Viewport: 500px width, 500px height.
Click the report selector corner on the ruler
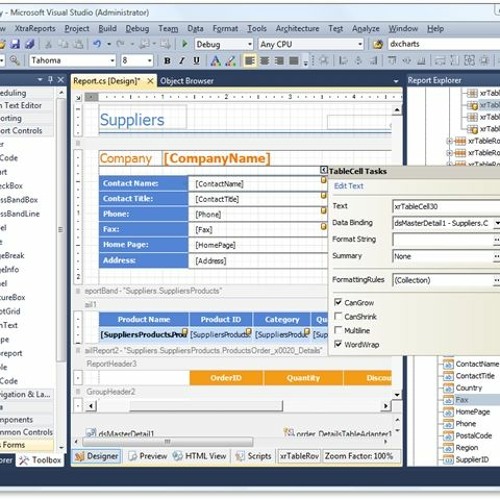point(78,97)
